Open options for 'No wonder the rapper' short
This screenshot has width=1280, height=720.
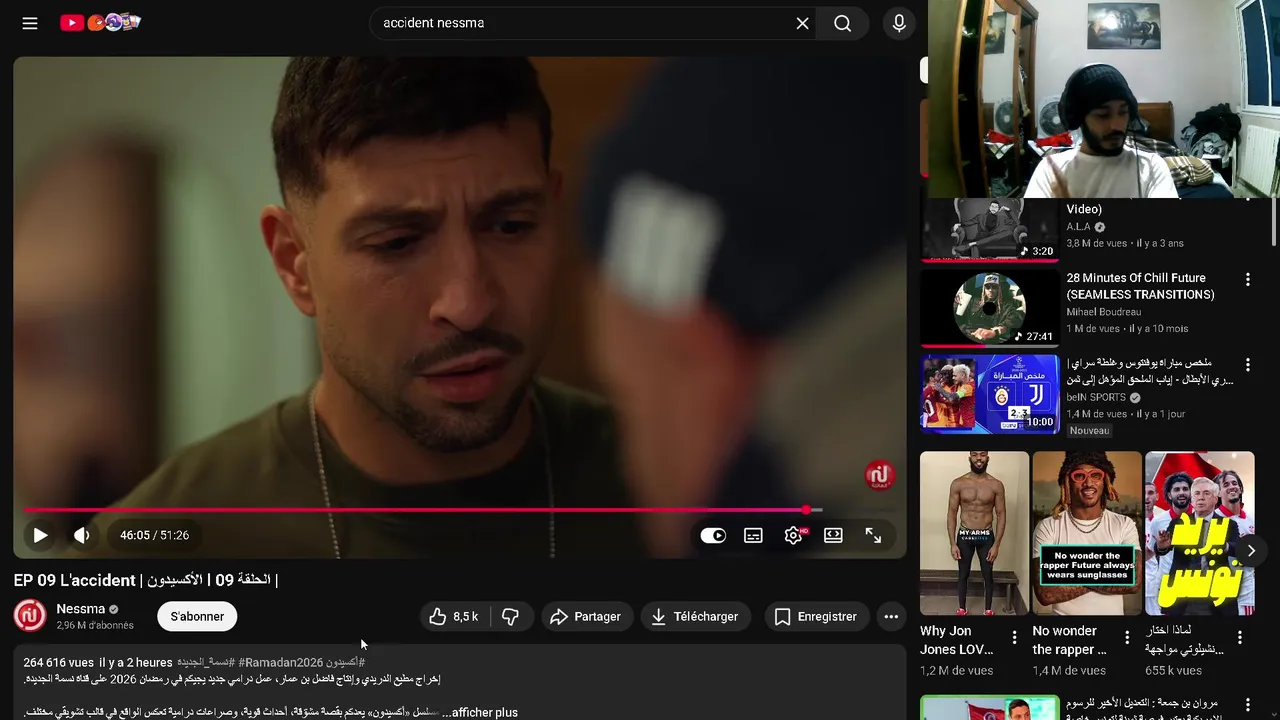point(1127,637)
